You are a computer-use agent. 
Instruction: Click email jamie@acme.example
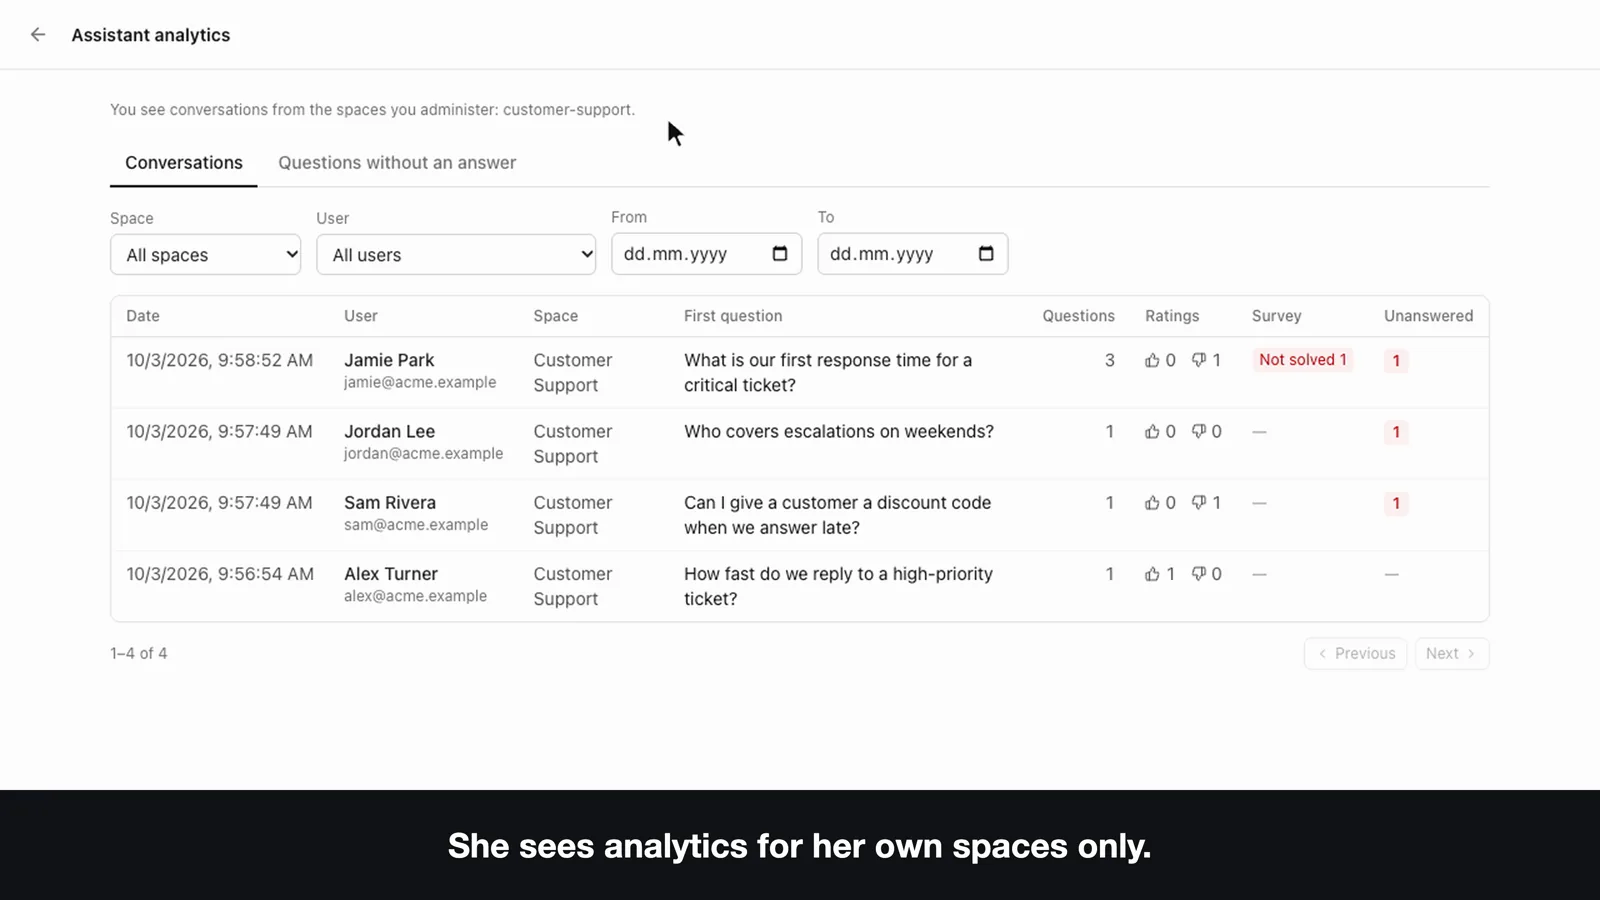click(x=420, y=382)
